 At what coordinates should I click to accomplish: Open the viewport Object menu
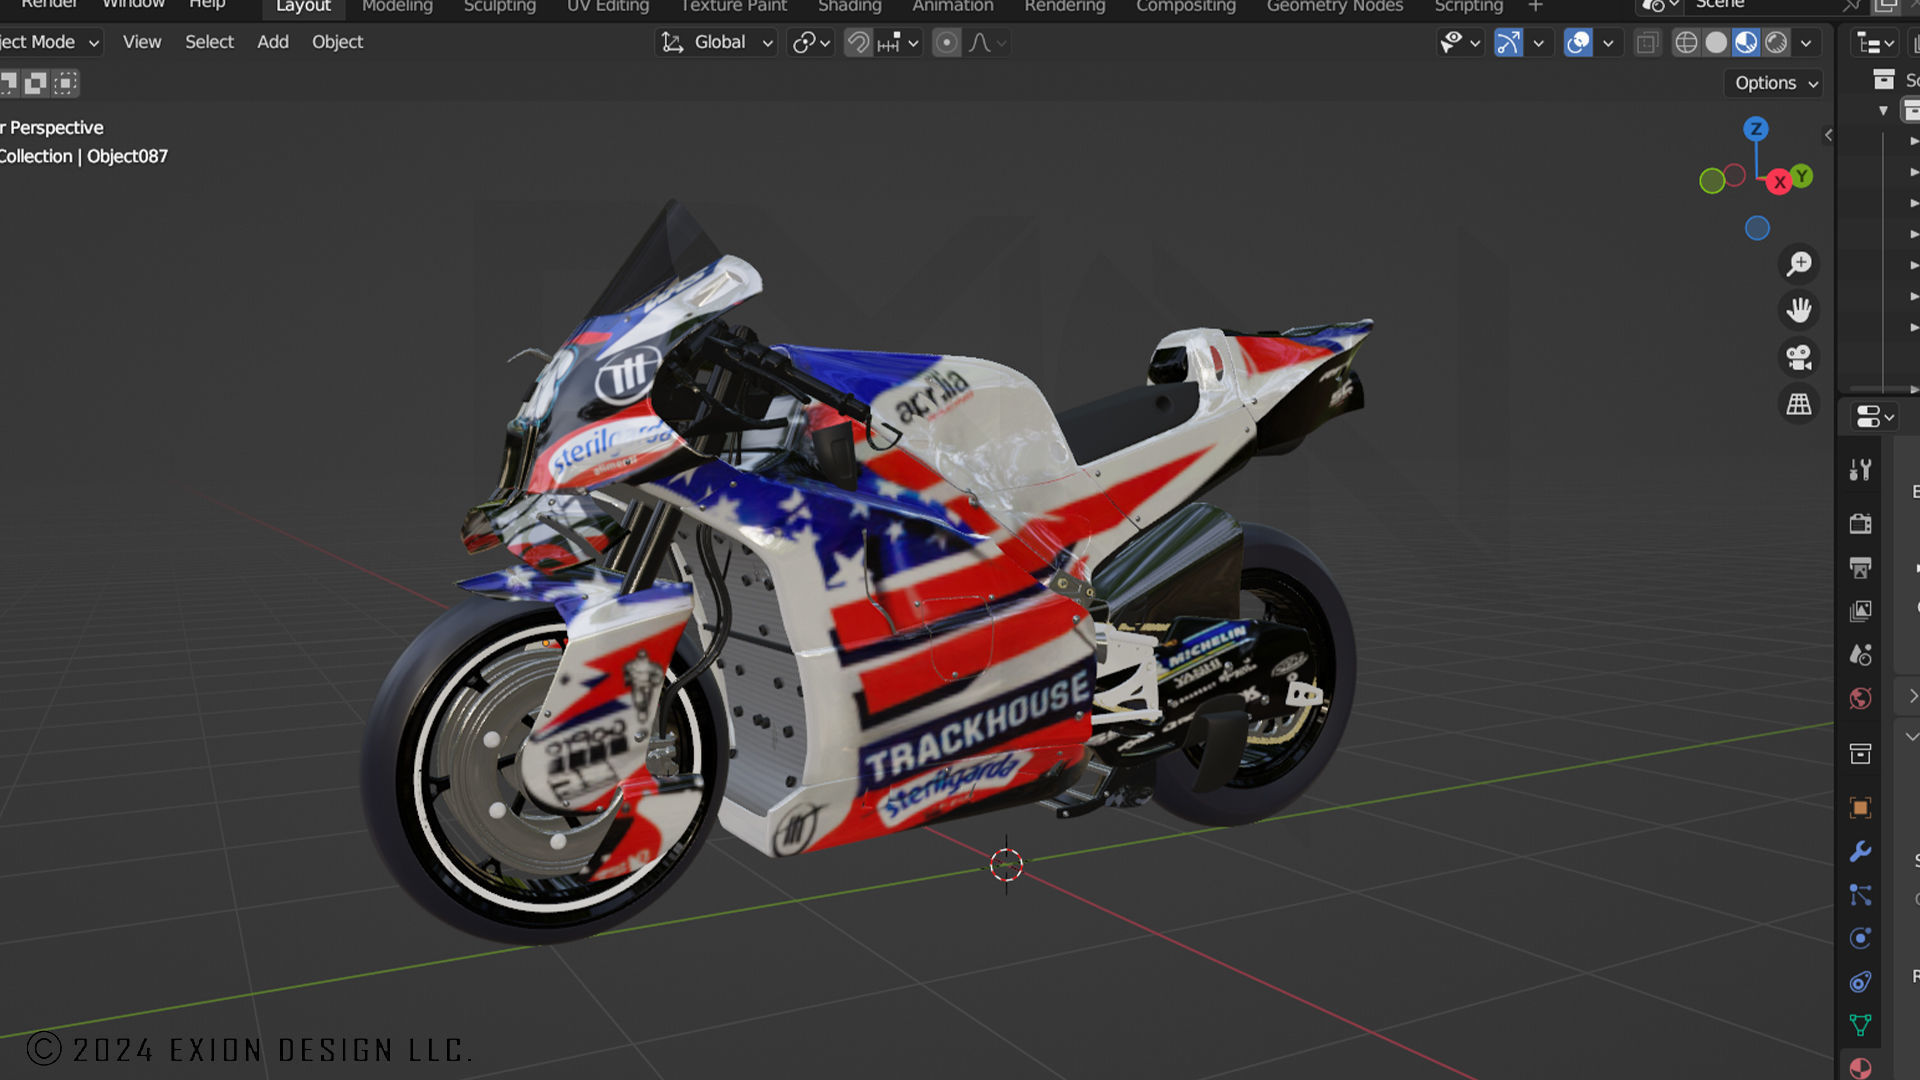(x=337, y=42)
